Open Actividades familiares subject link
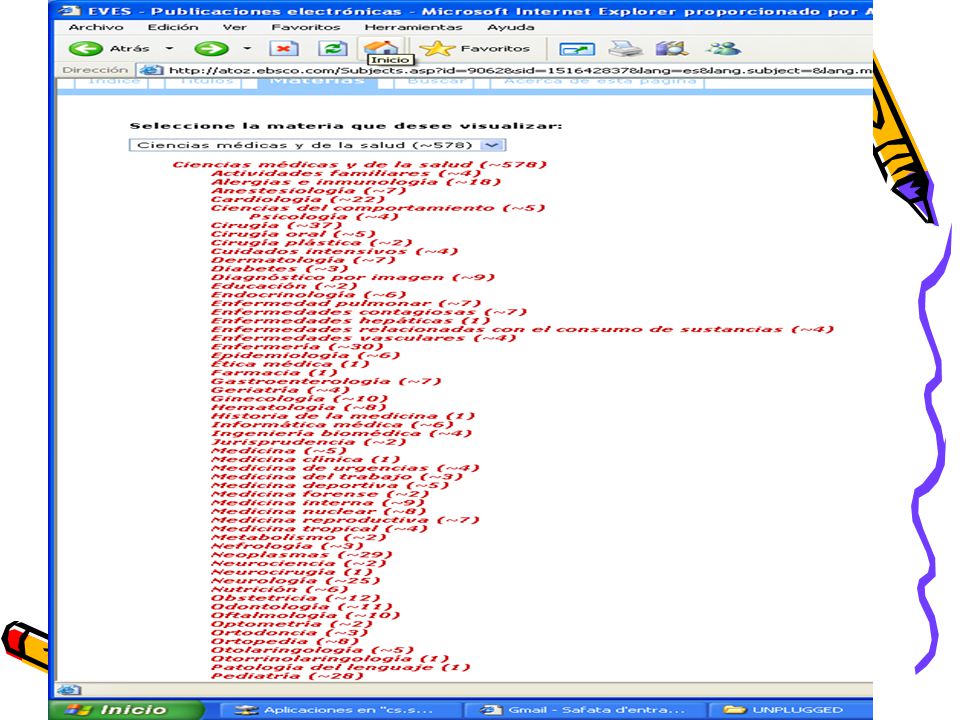This screenshot has width=960, height=720. pyautogui.click(x=347, y=173)
